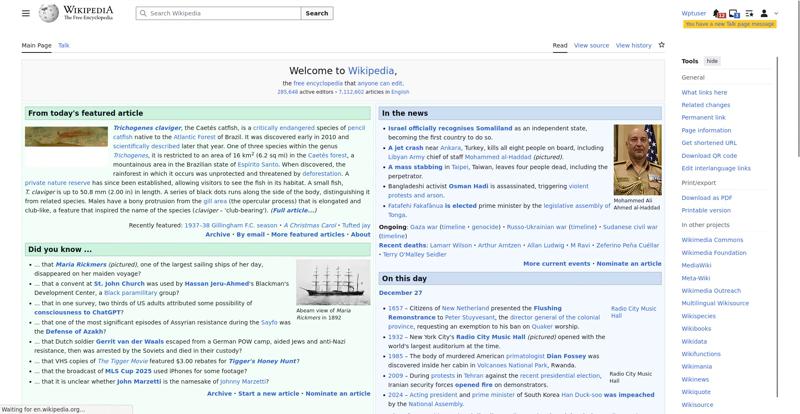Screen dimensions: 800x414
Task: Open the user avatar icon
Action: 764,14
